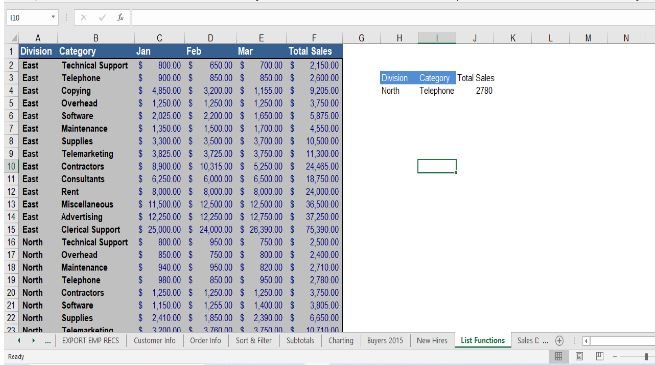Open the Sales C... sheet tab
Image resolution: width=655 pixels, height=365 pixels.
532,340
